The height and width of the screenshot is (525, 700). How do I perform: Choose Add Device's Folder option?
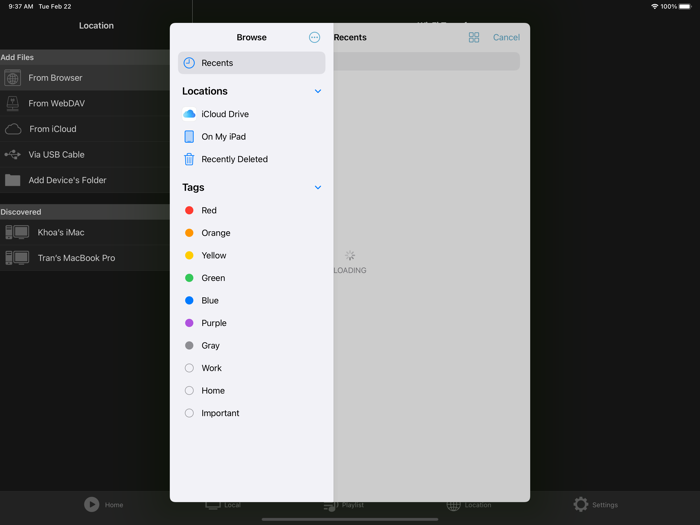pyautogui.click(x=85, y=180)
